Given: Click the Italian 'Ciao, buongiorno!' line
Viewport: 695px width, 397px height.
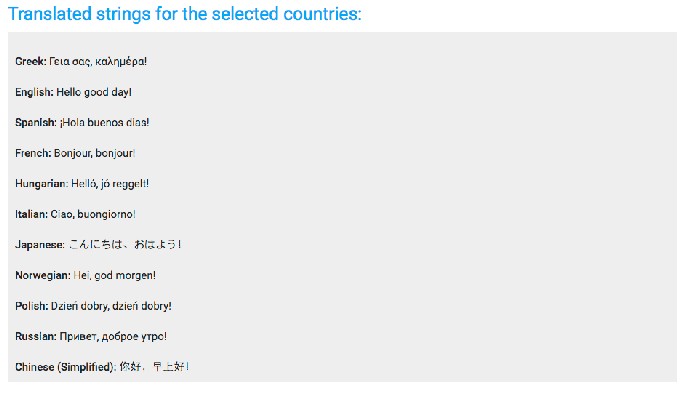Looking at the screenshot, I should point(75,214).
